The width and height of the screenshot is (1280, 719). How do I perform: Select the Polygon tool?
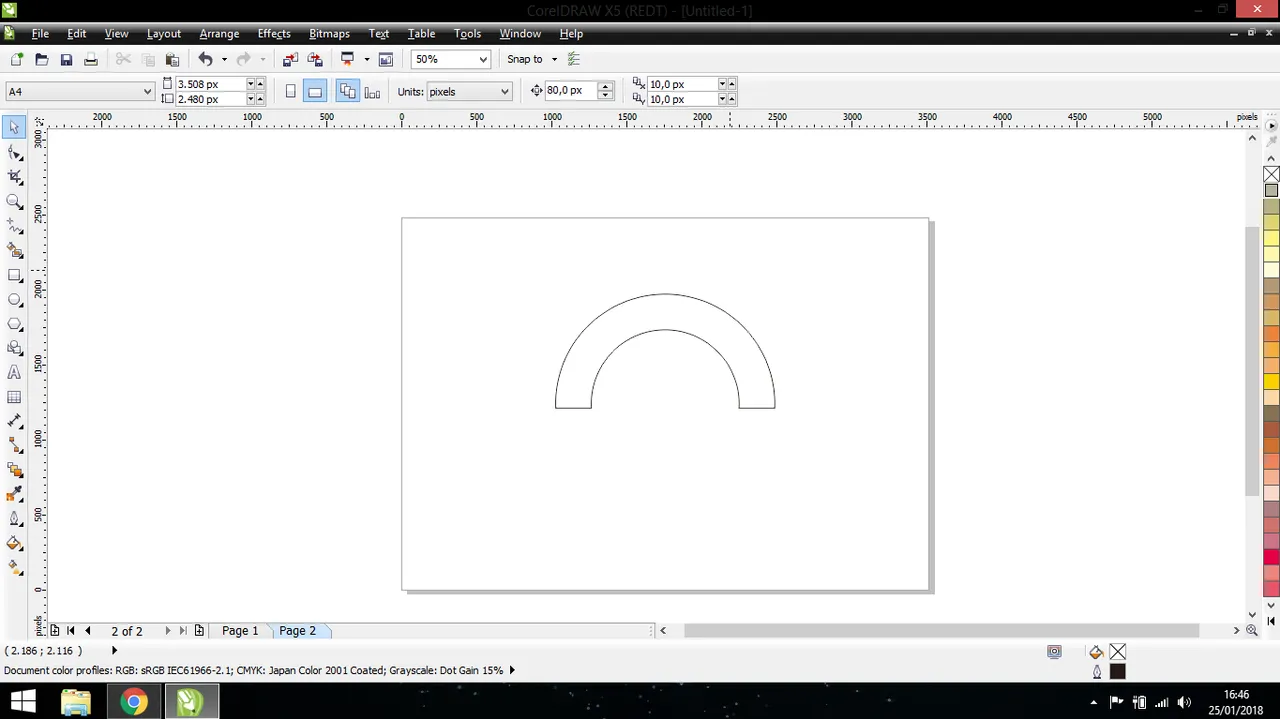(14, 324)
